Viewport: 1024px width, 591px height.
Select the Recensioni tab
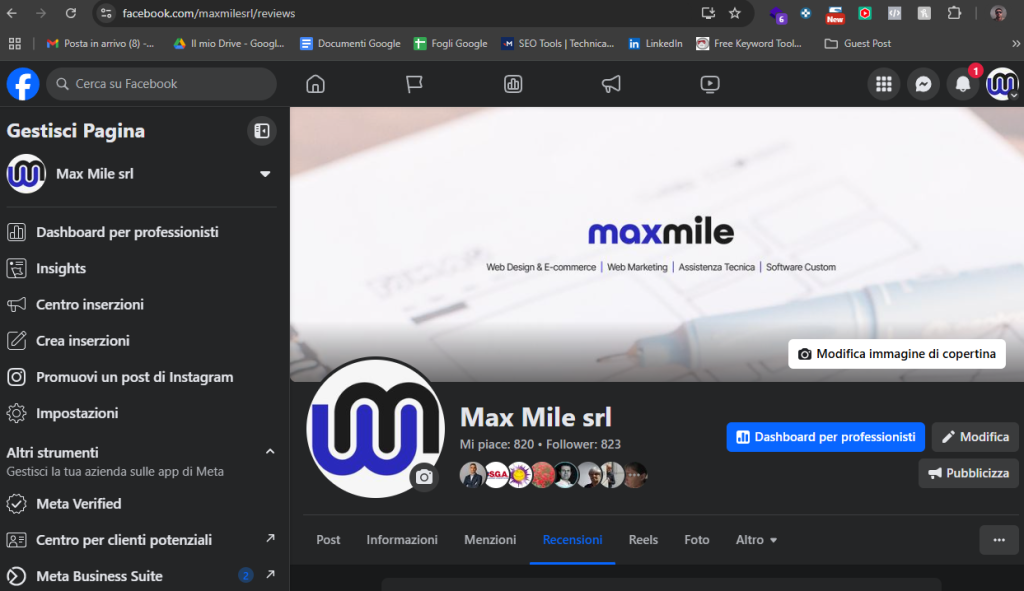click(572, 540)
